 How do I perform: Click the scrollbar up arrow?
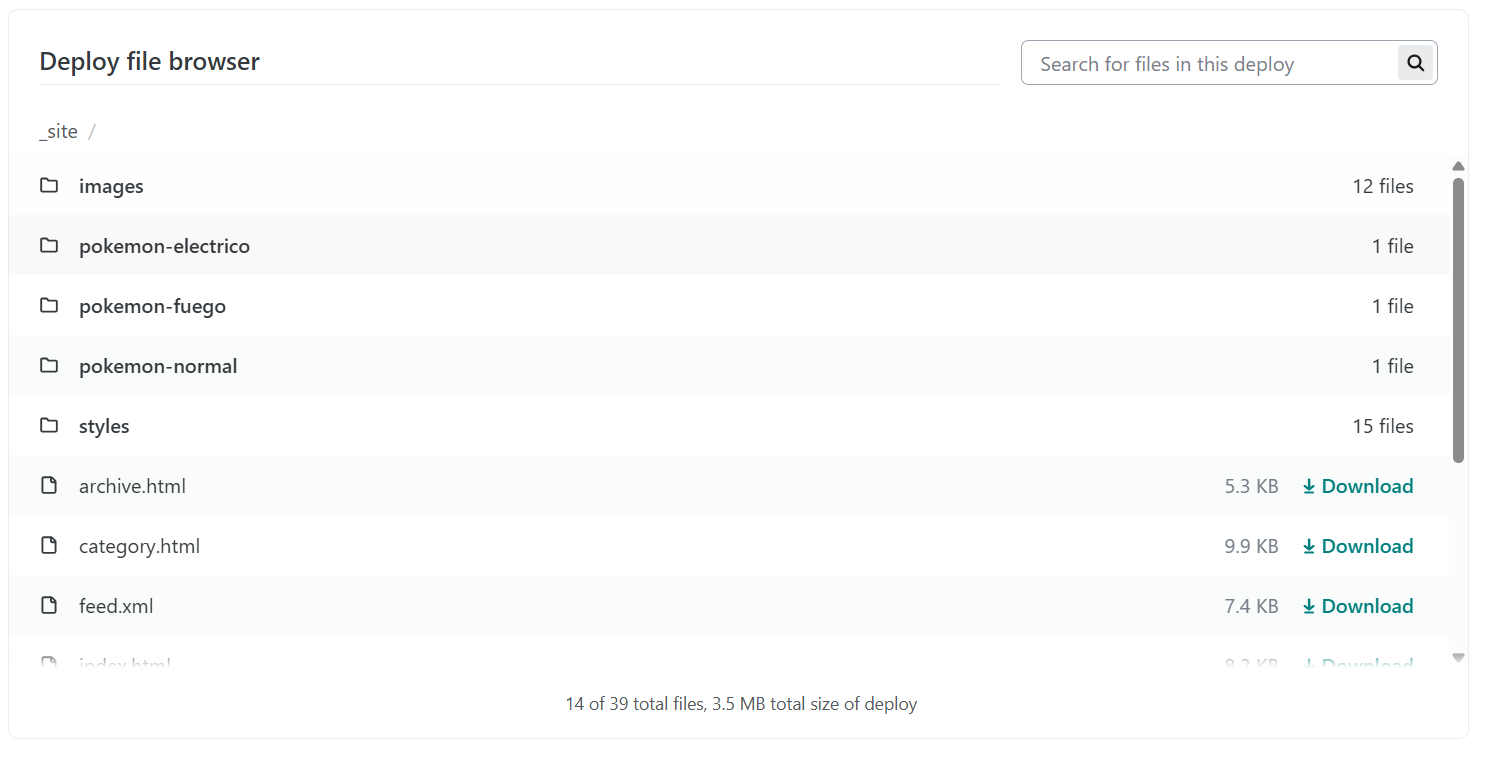pyautogui.click(x=1458, y=166)
